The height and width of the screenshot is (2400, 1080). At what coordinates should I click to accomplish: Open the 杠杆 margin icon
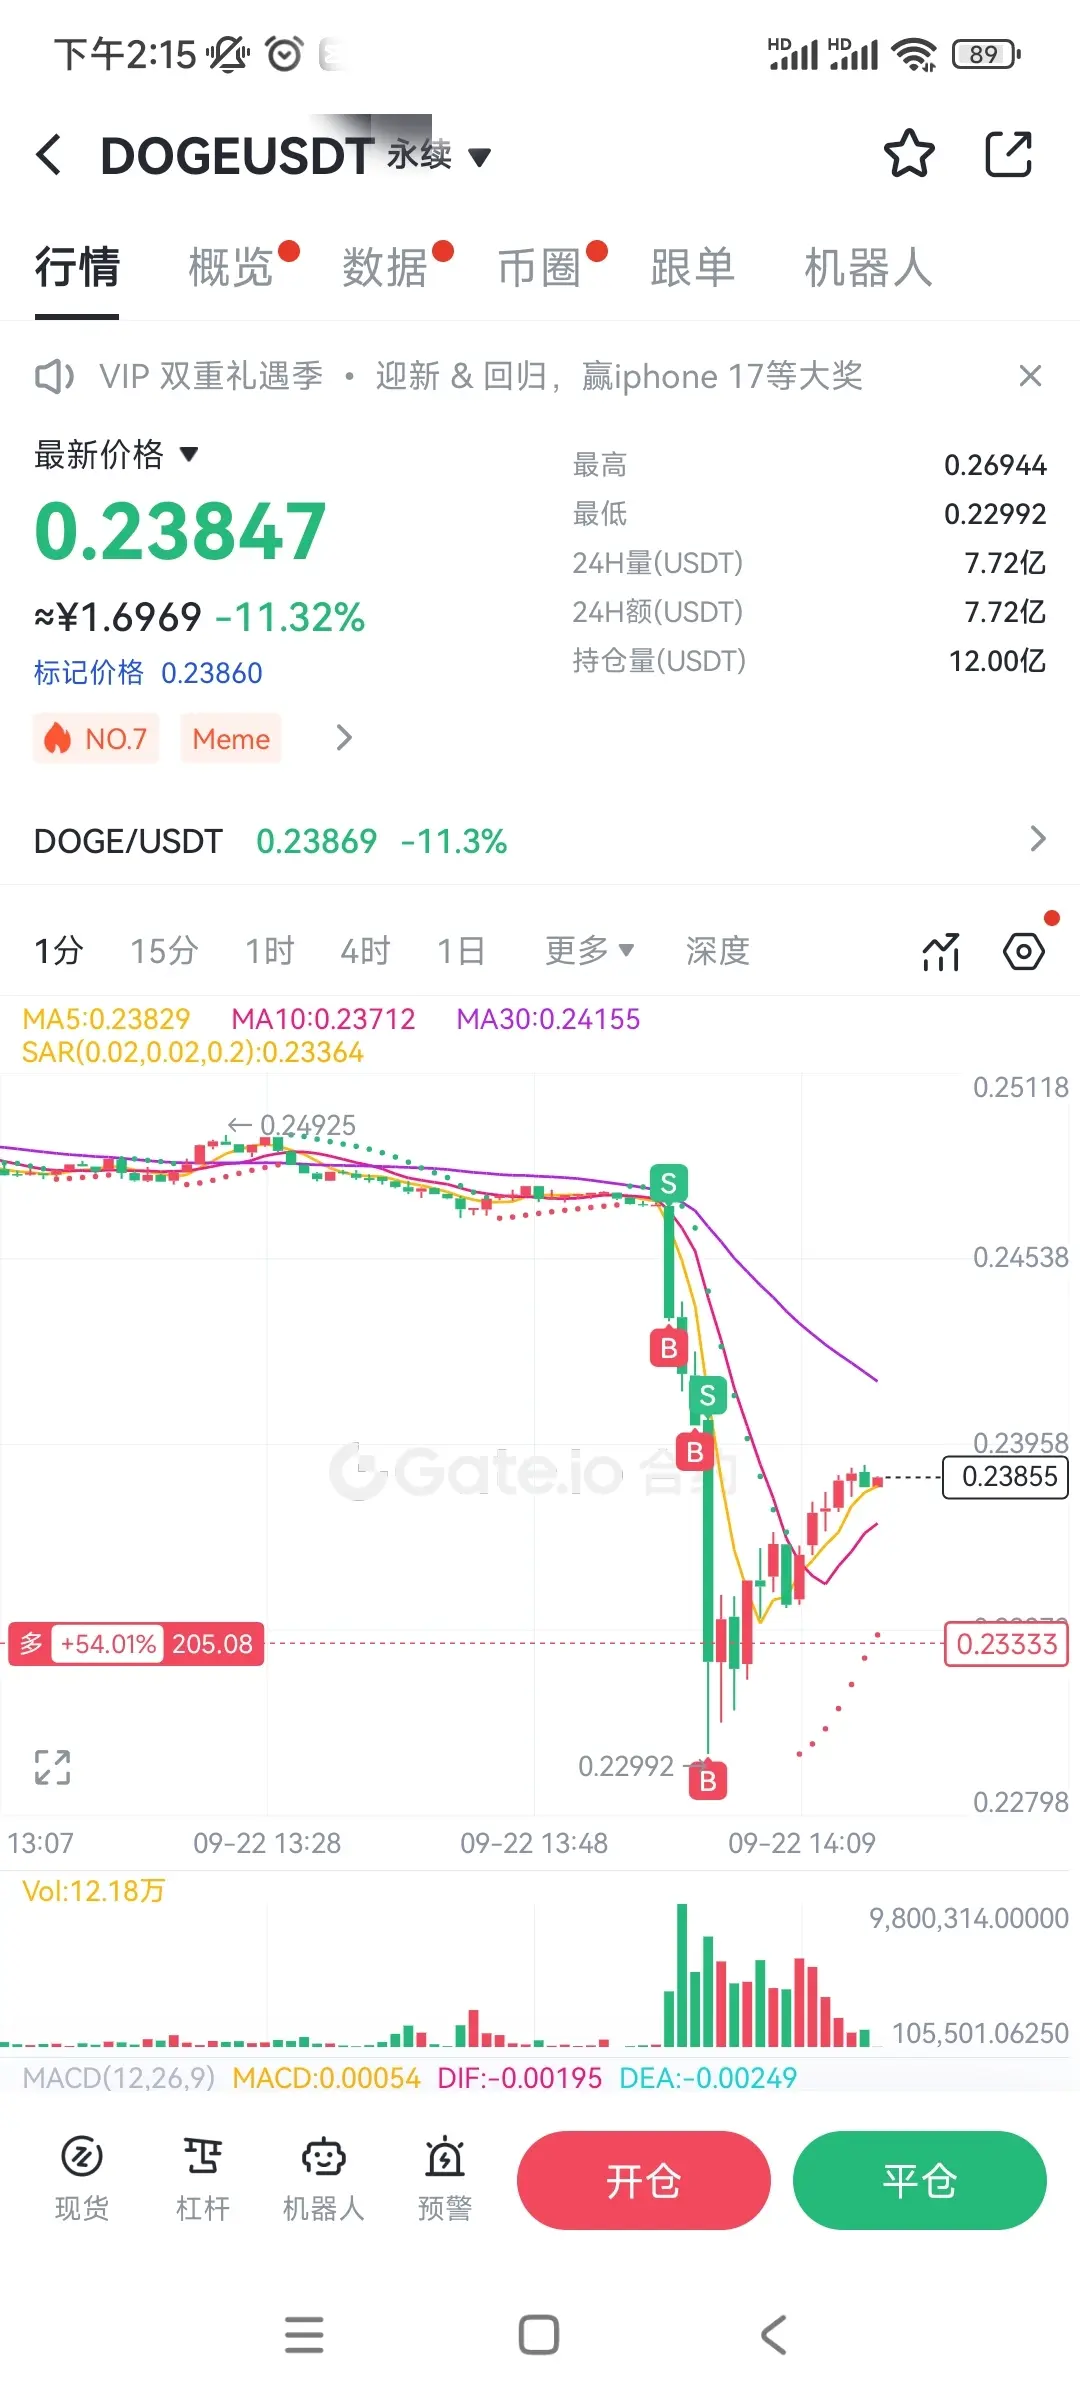click(203, 2179)
